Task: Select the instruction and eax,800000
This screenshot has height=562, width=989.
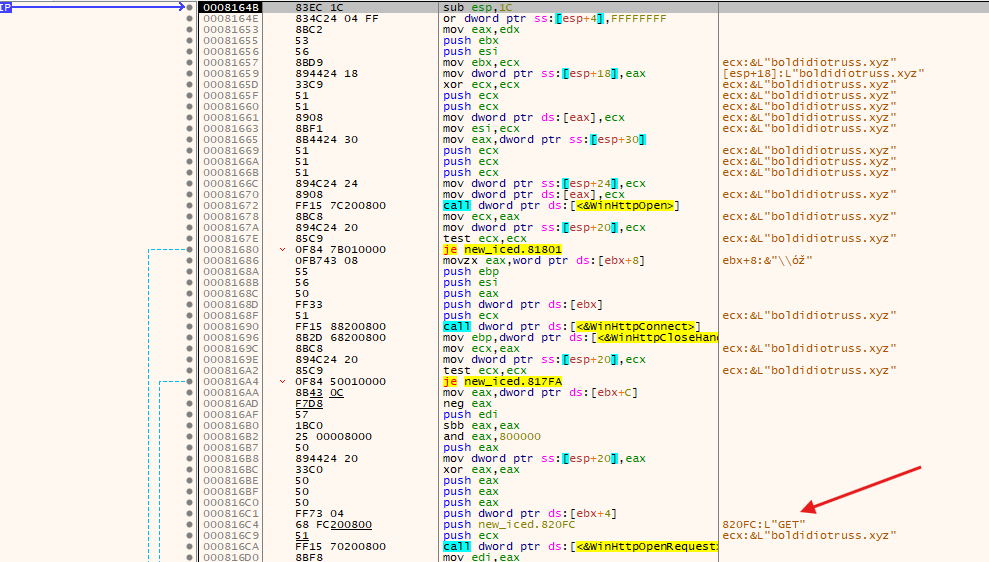Action: 492,436
